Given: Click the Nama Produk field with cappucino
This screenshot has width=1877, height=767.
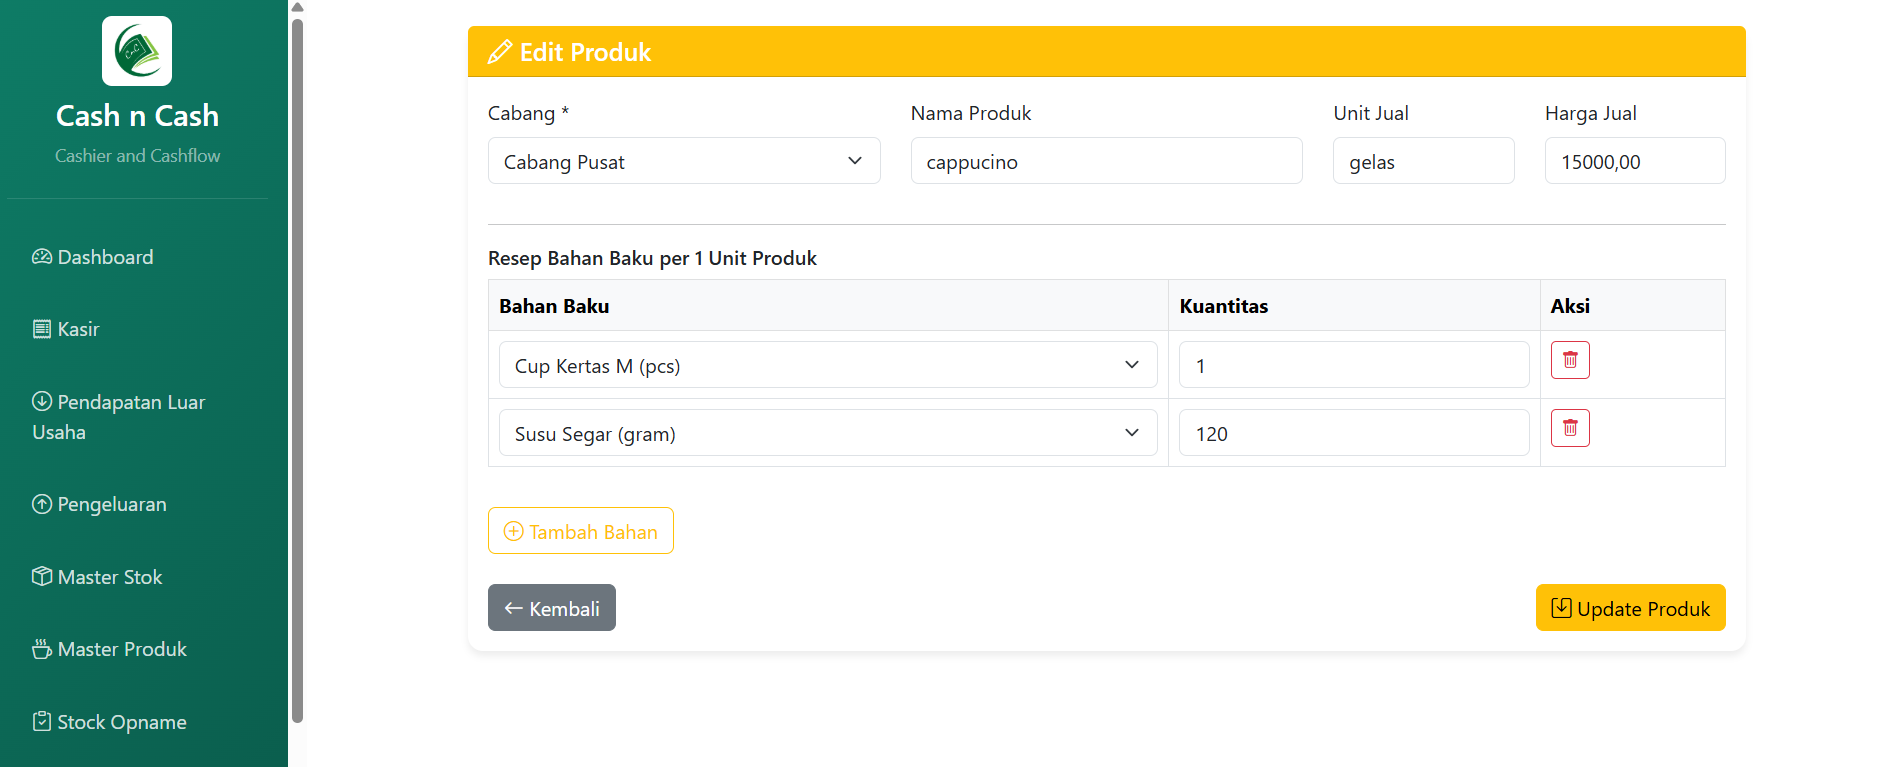Looking at the screenshot, I should click(x=1107, y=161).
